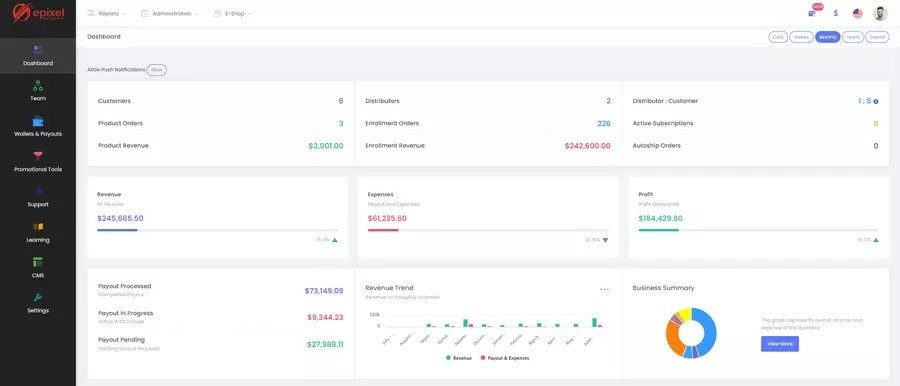The image size is (900, 386).
Task: Click the Revenue progress bar
Action: pos(218,230)
